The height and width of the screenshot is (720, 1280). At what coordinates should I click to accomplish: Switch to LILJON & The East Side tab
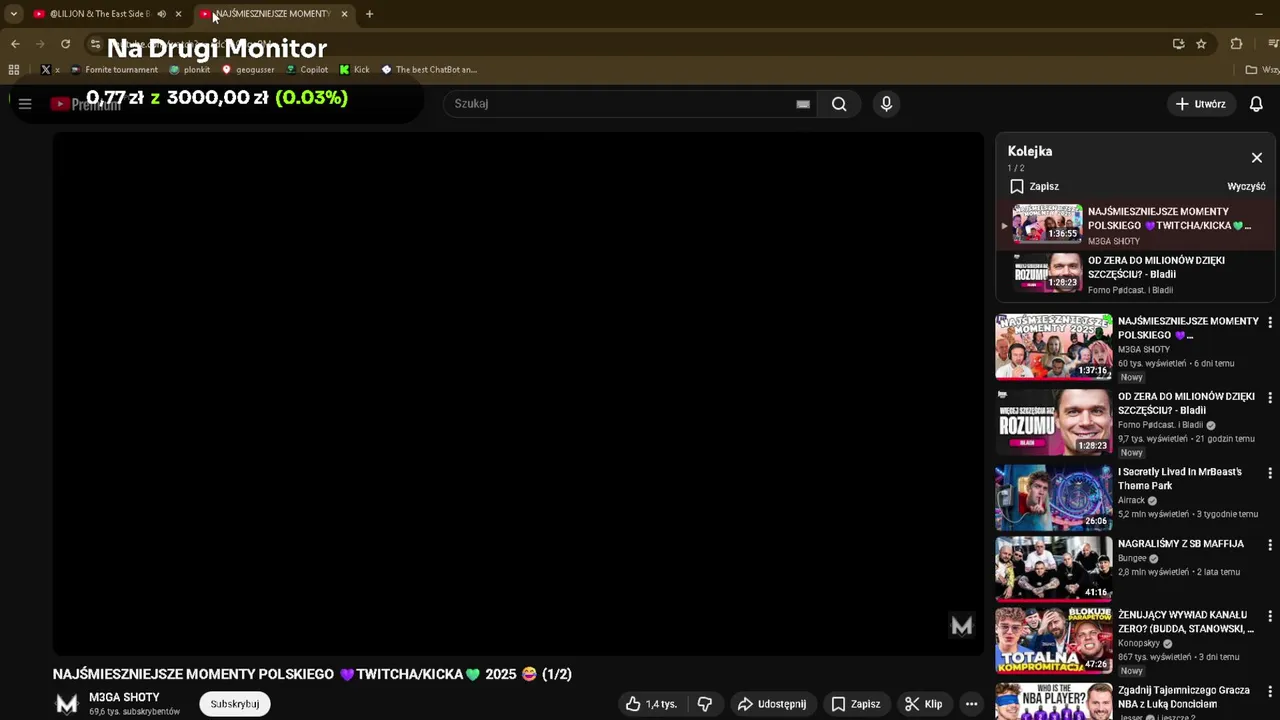pos(98,14)
